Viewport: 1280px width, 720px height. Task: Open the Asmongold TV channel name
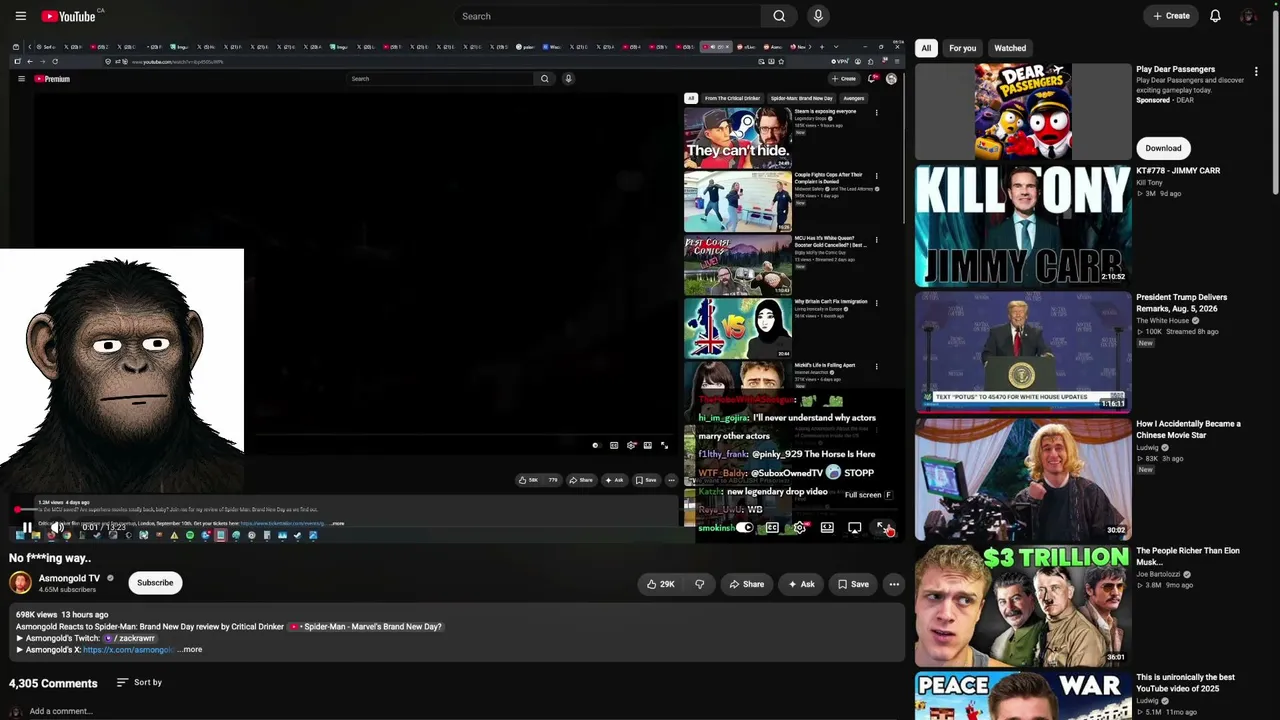[69, 578]
